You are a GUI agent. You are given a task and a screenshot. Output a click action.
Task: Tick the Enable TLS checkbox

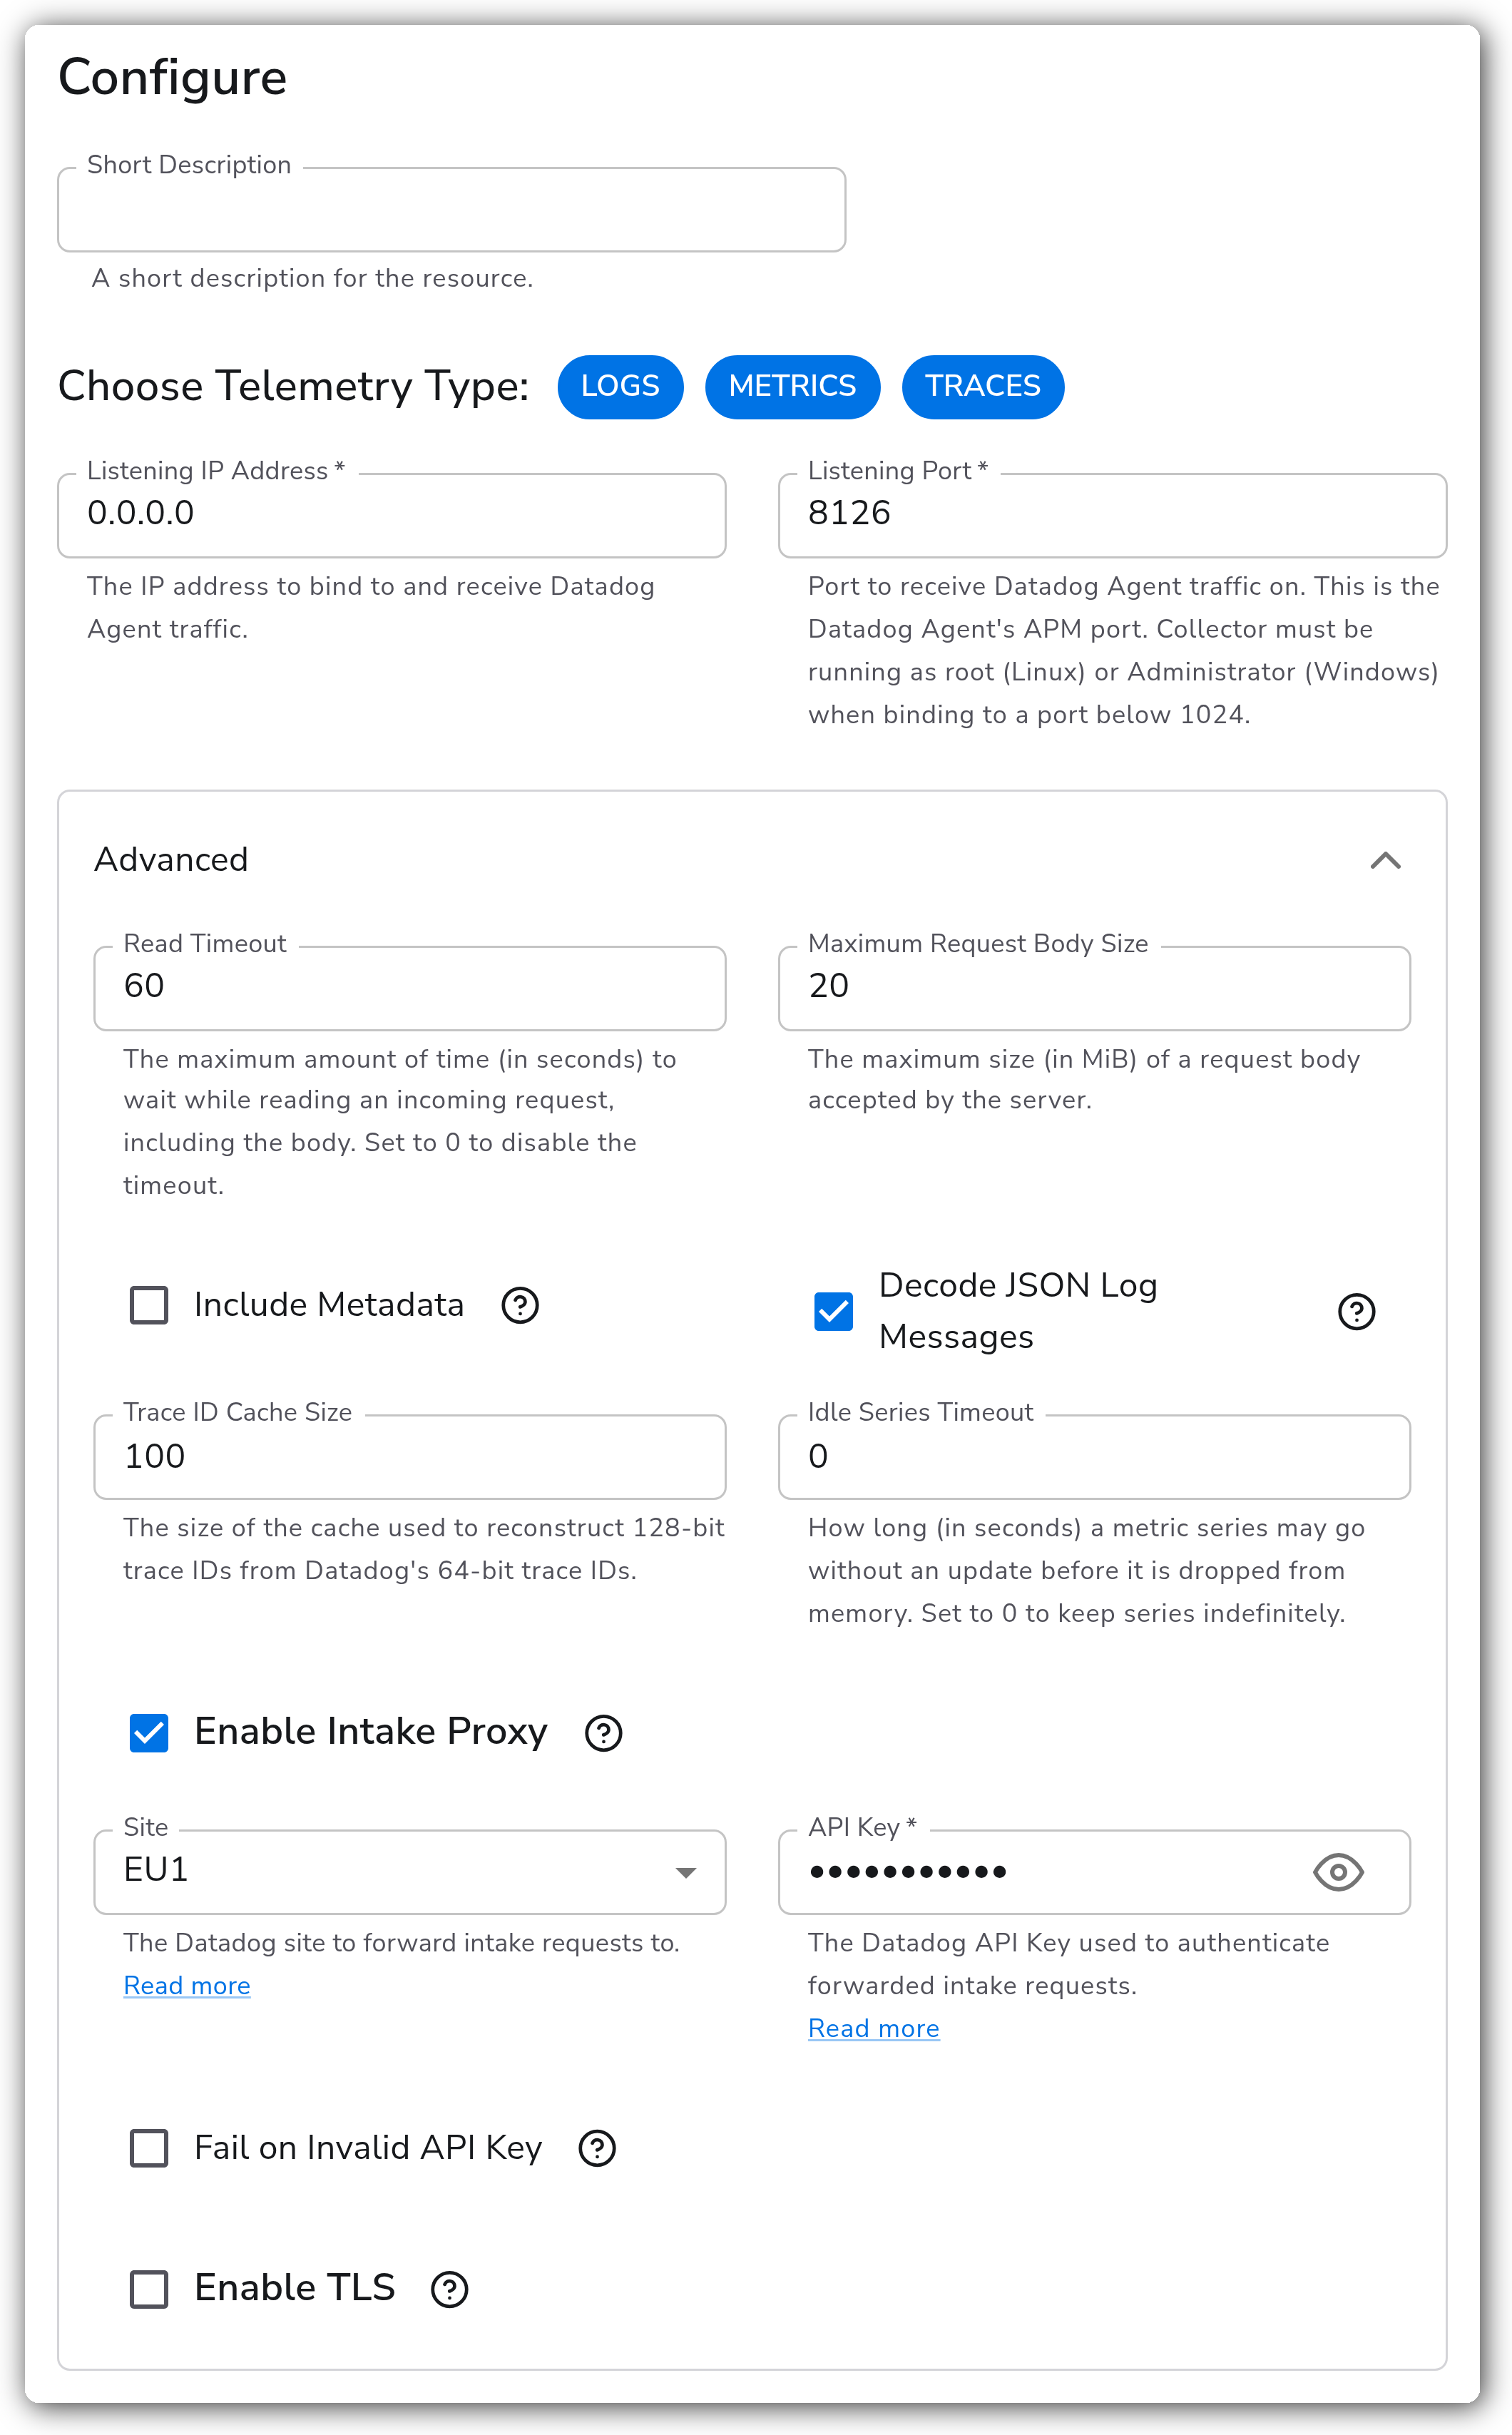[x=149, y=2289]
